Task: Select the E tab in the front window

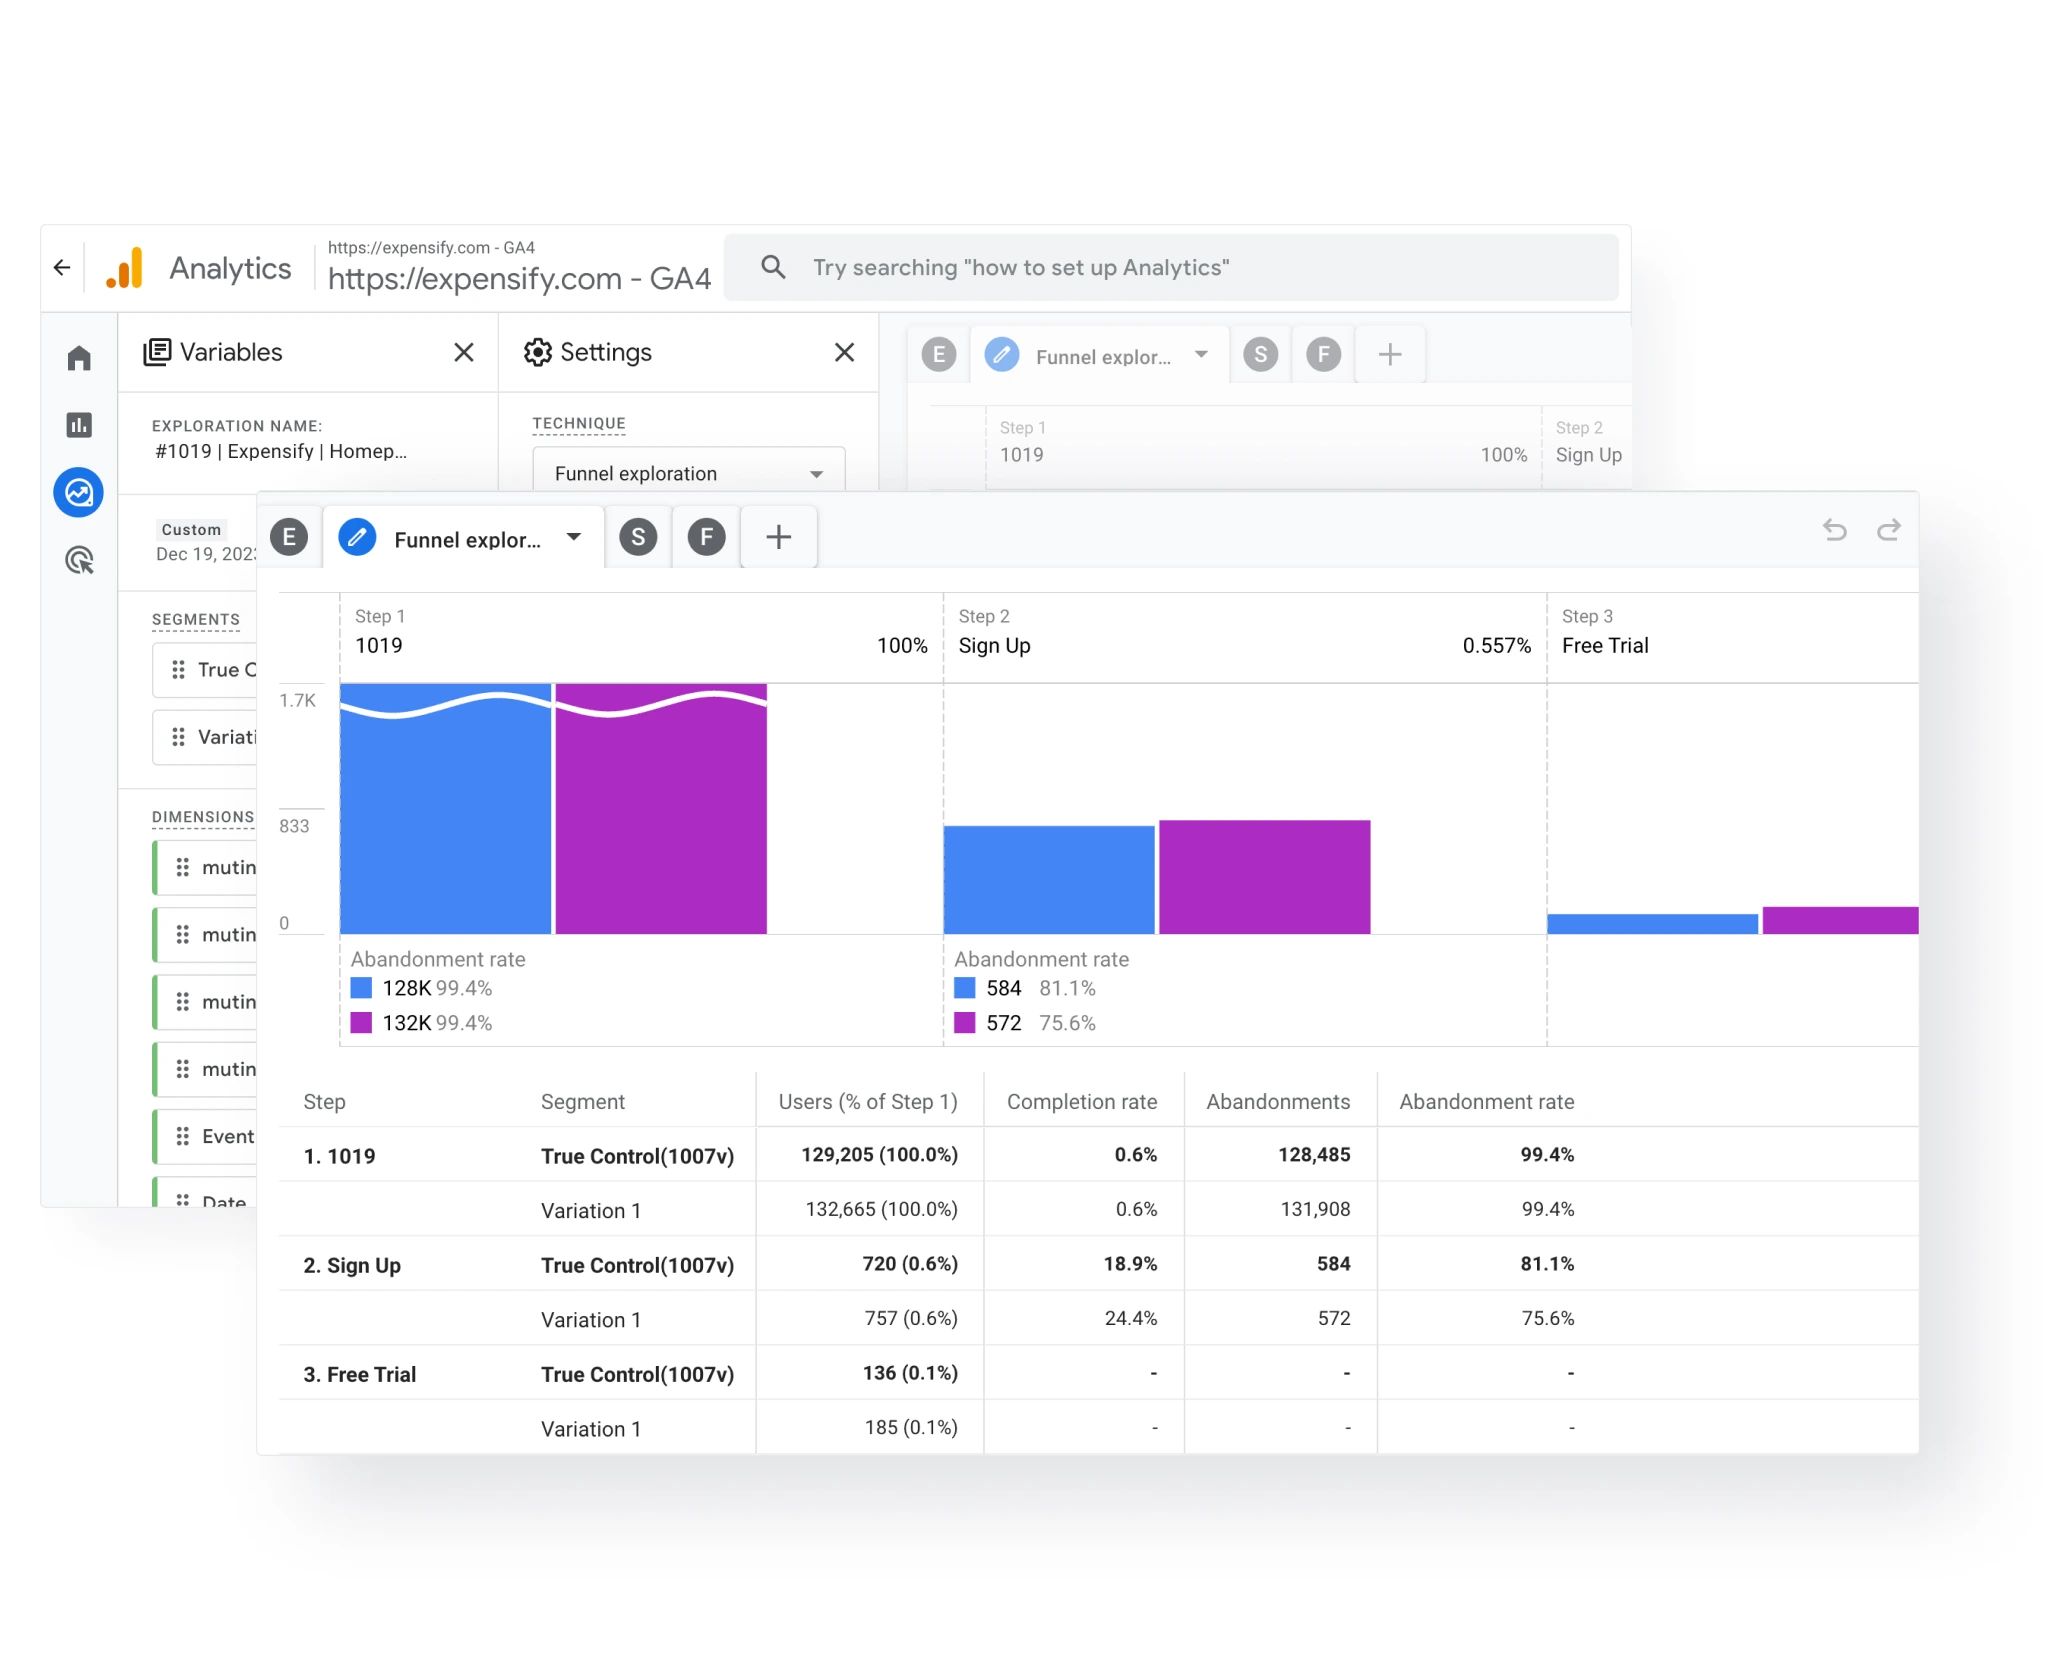Action: (289, 537)
